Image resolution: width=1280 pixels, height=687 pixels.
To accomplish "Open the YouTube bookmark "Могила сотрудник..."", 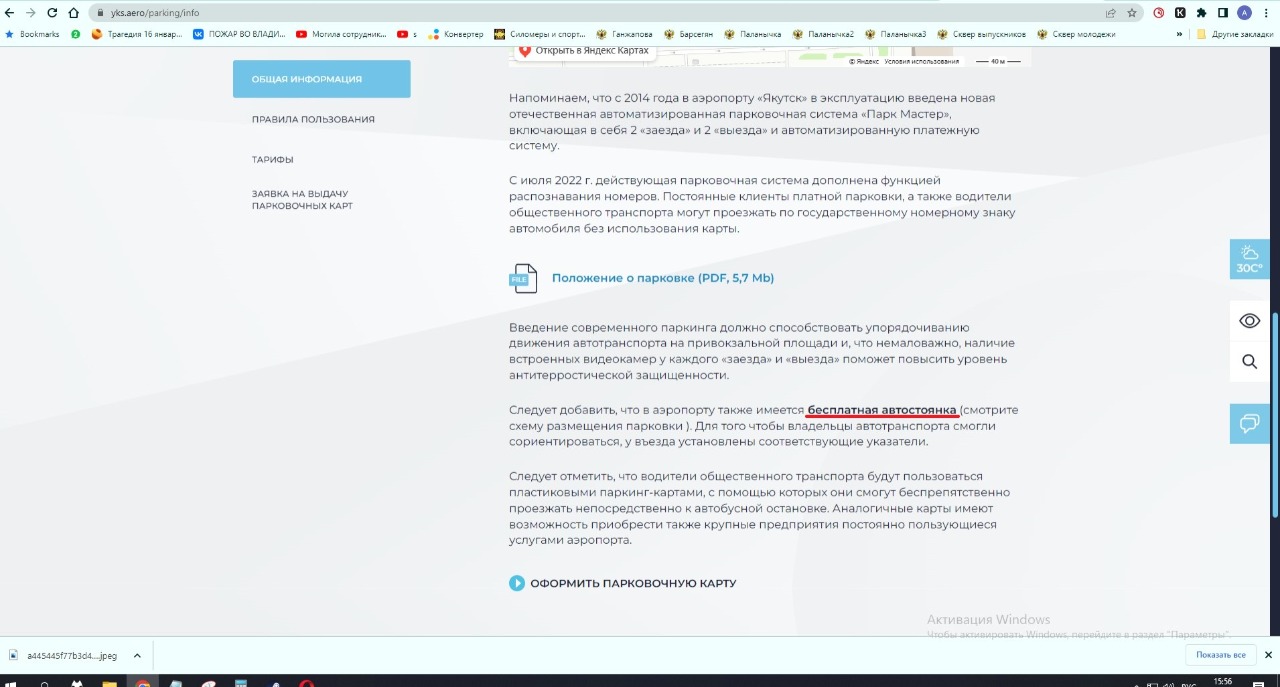I will click(342, 34).
